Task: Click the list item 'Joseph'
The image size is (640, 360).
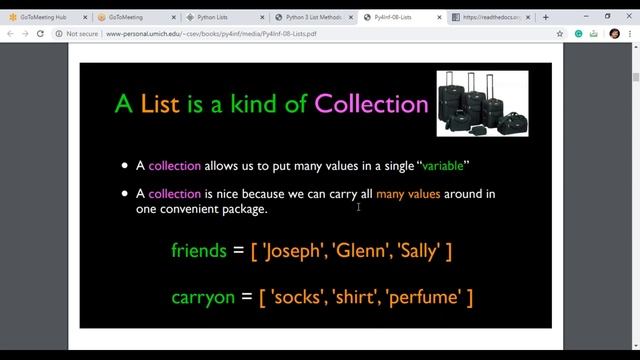Action: tap(293, 251)
